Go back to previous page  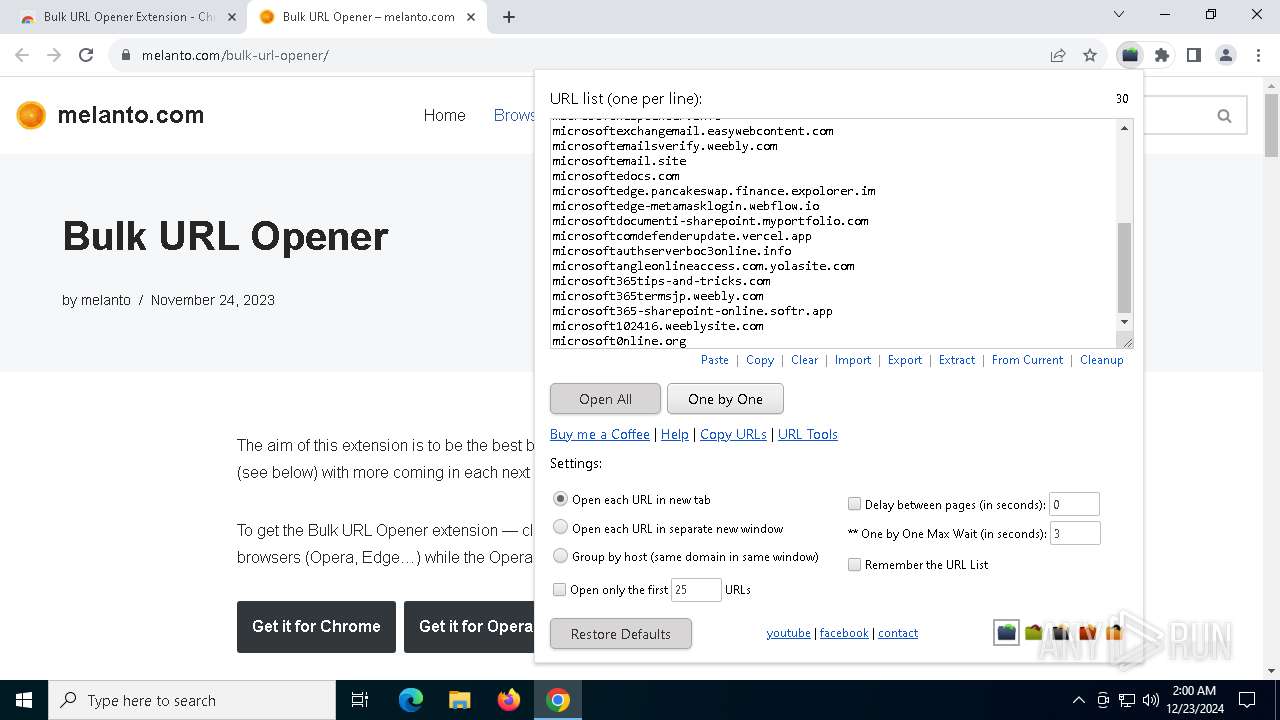coord(22,55)
